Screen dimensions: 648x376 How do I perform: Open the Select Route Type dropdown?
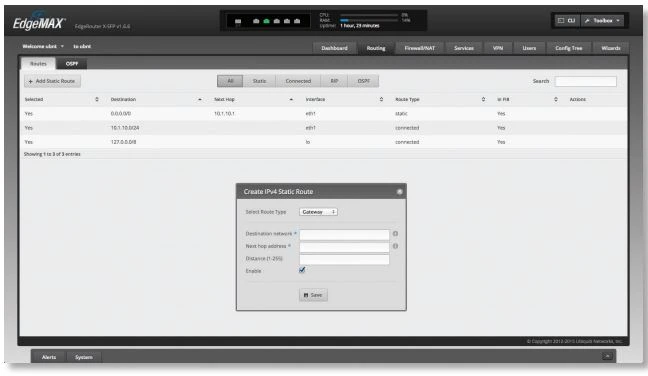(318, 212)
